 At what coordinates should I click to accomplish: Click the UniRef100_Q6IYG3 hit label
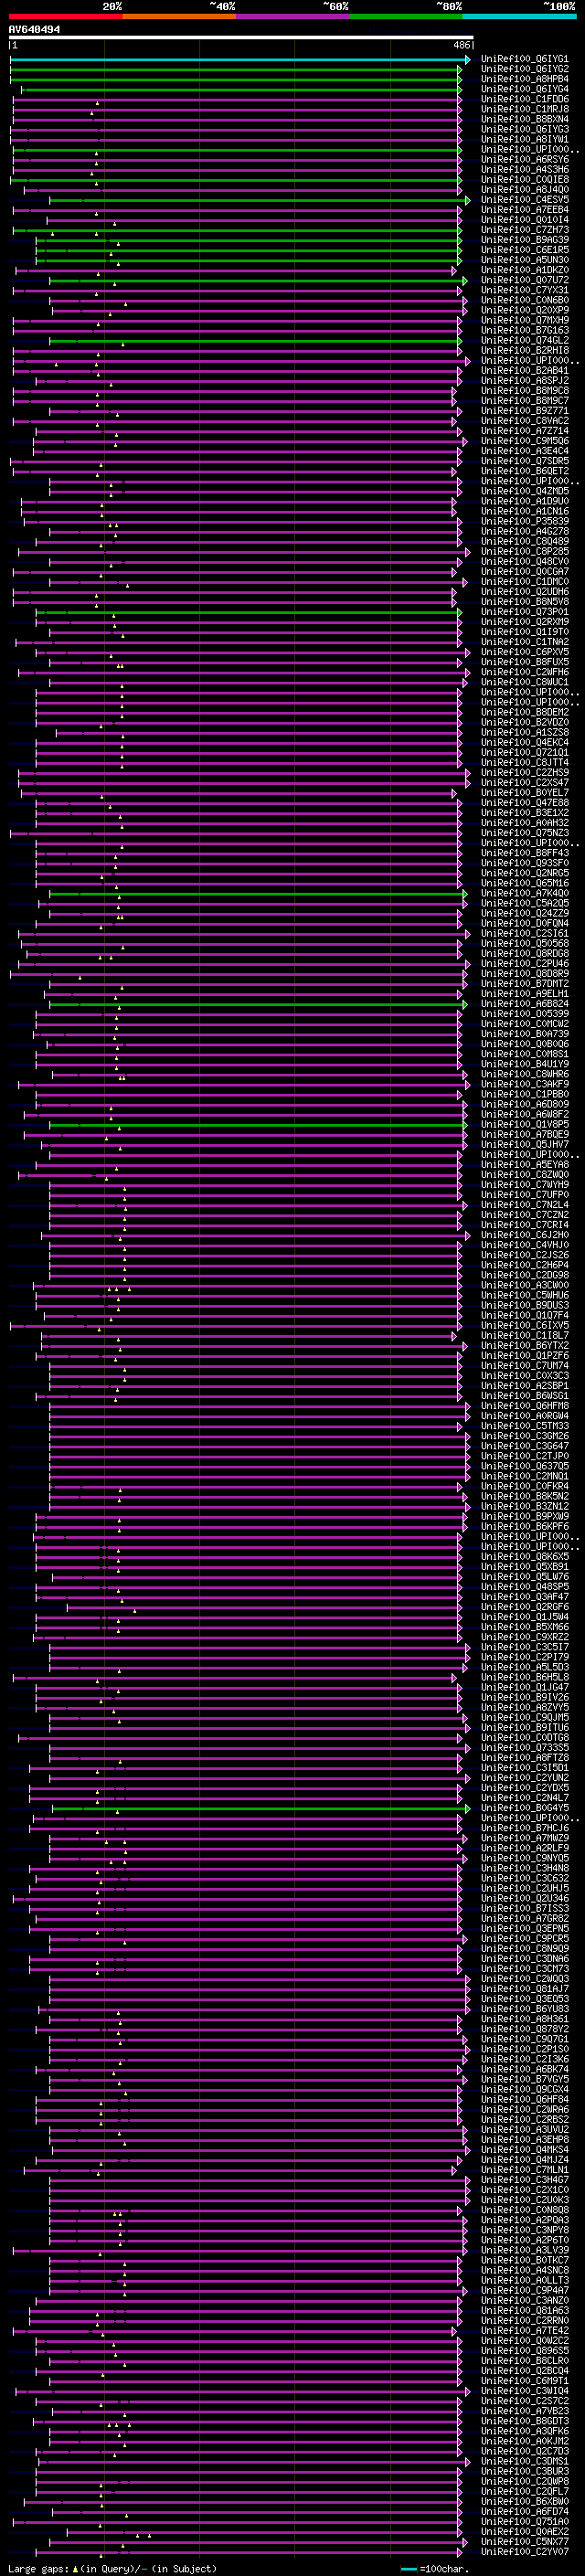pyautogui.click(x=524, y=129)
